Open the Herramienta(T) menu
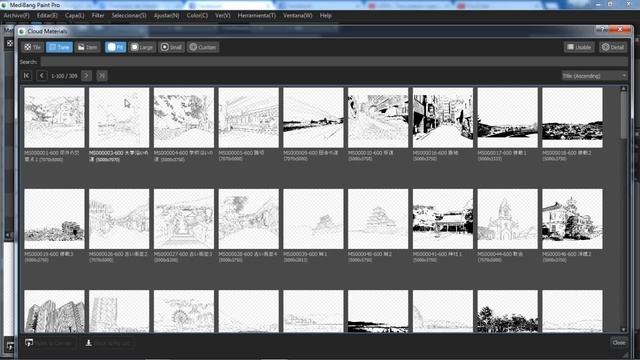 point(257,16)
